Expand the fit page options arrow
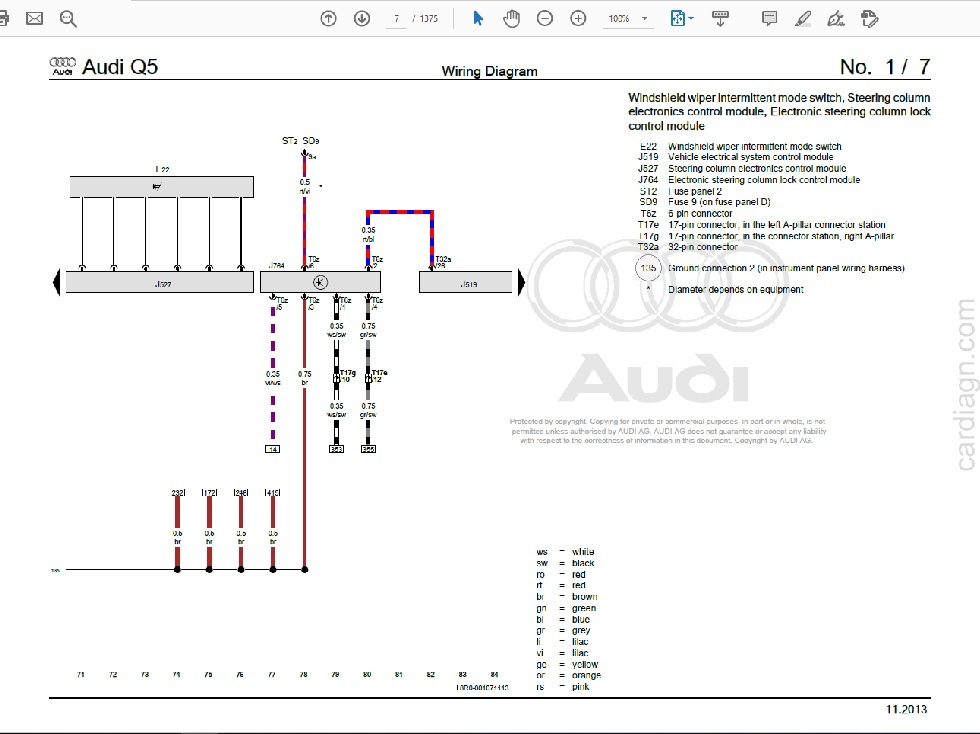The image size is (980, 734). [x=691, y=19]
